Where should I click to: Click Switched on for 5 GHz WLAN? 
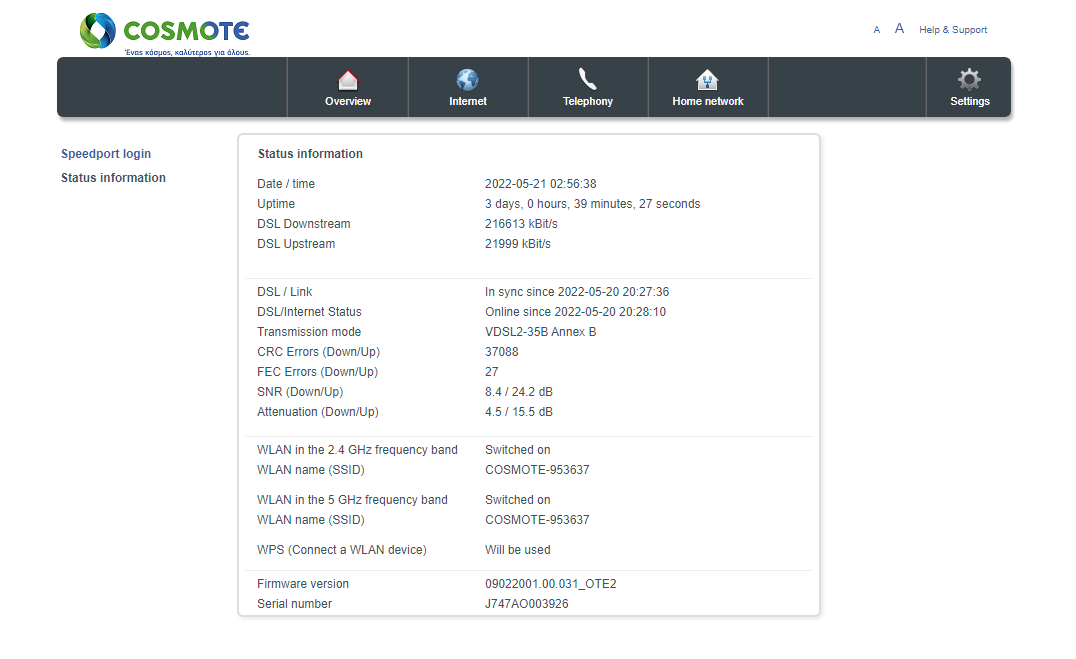pyautogui.click(x=517, y=500)
